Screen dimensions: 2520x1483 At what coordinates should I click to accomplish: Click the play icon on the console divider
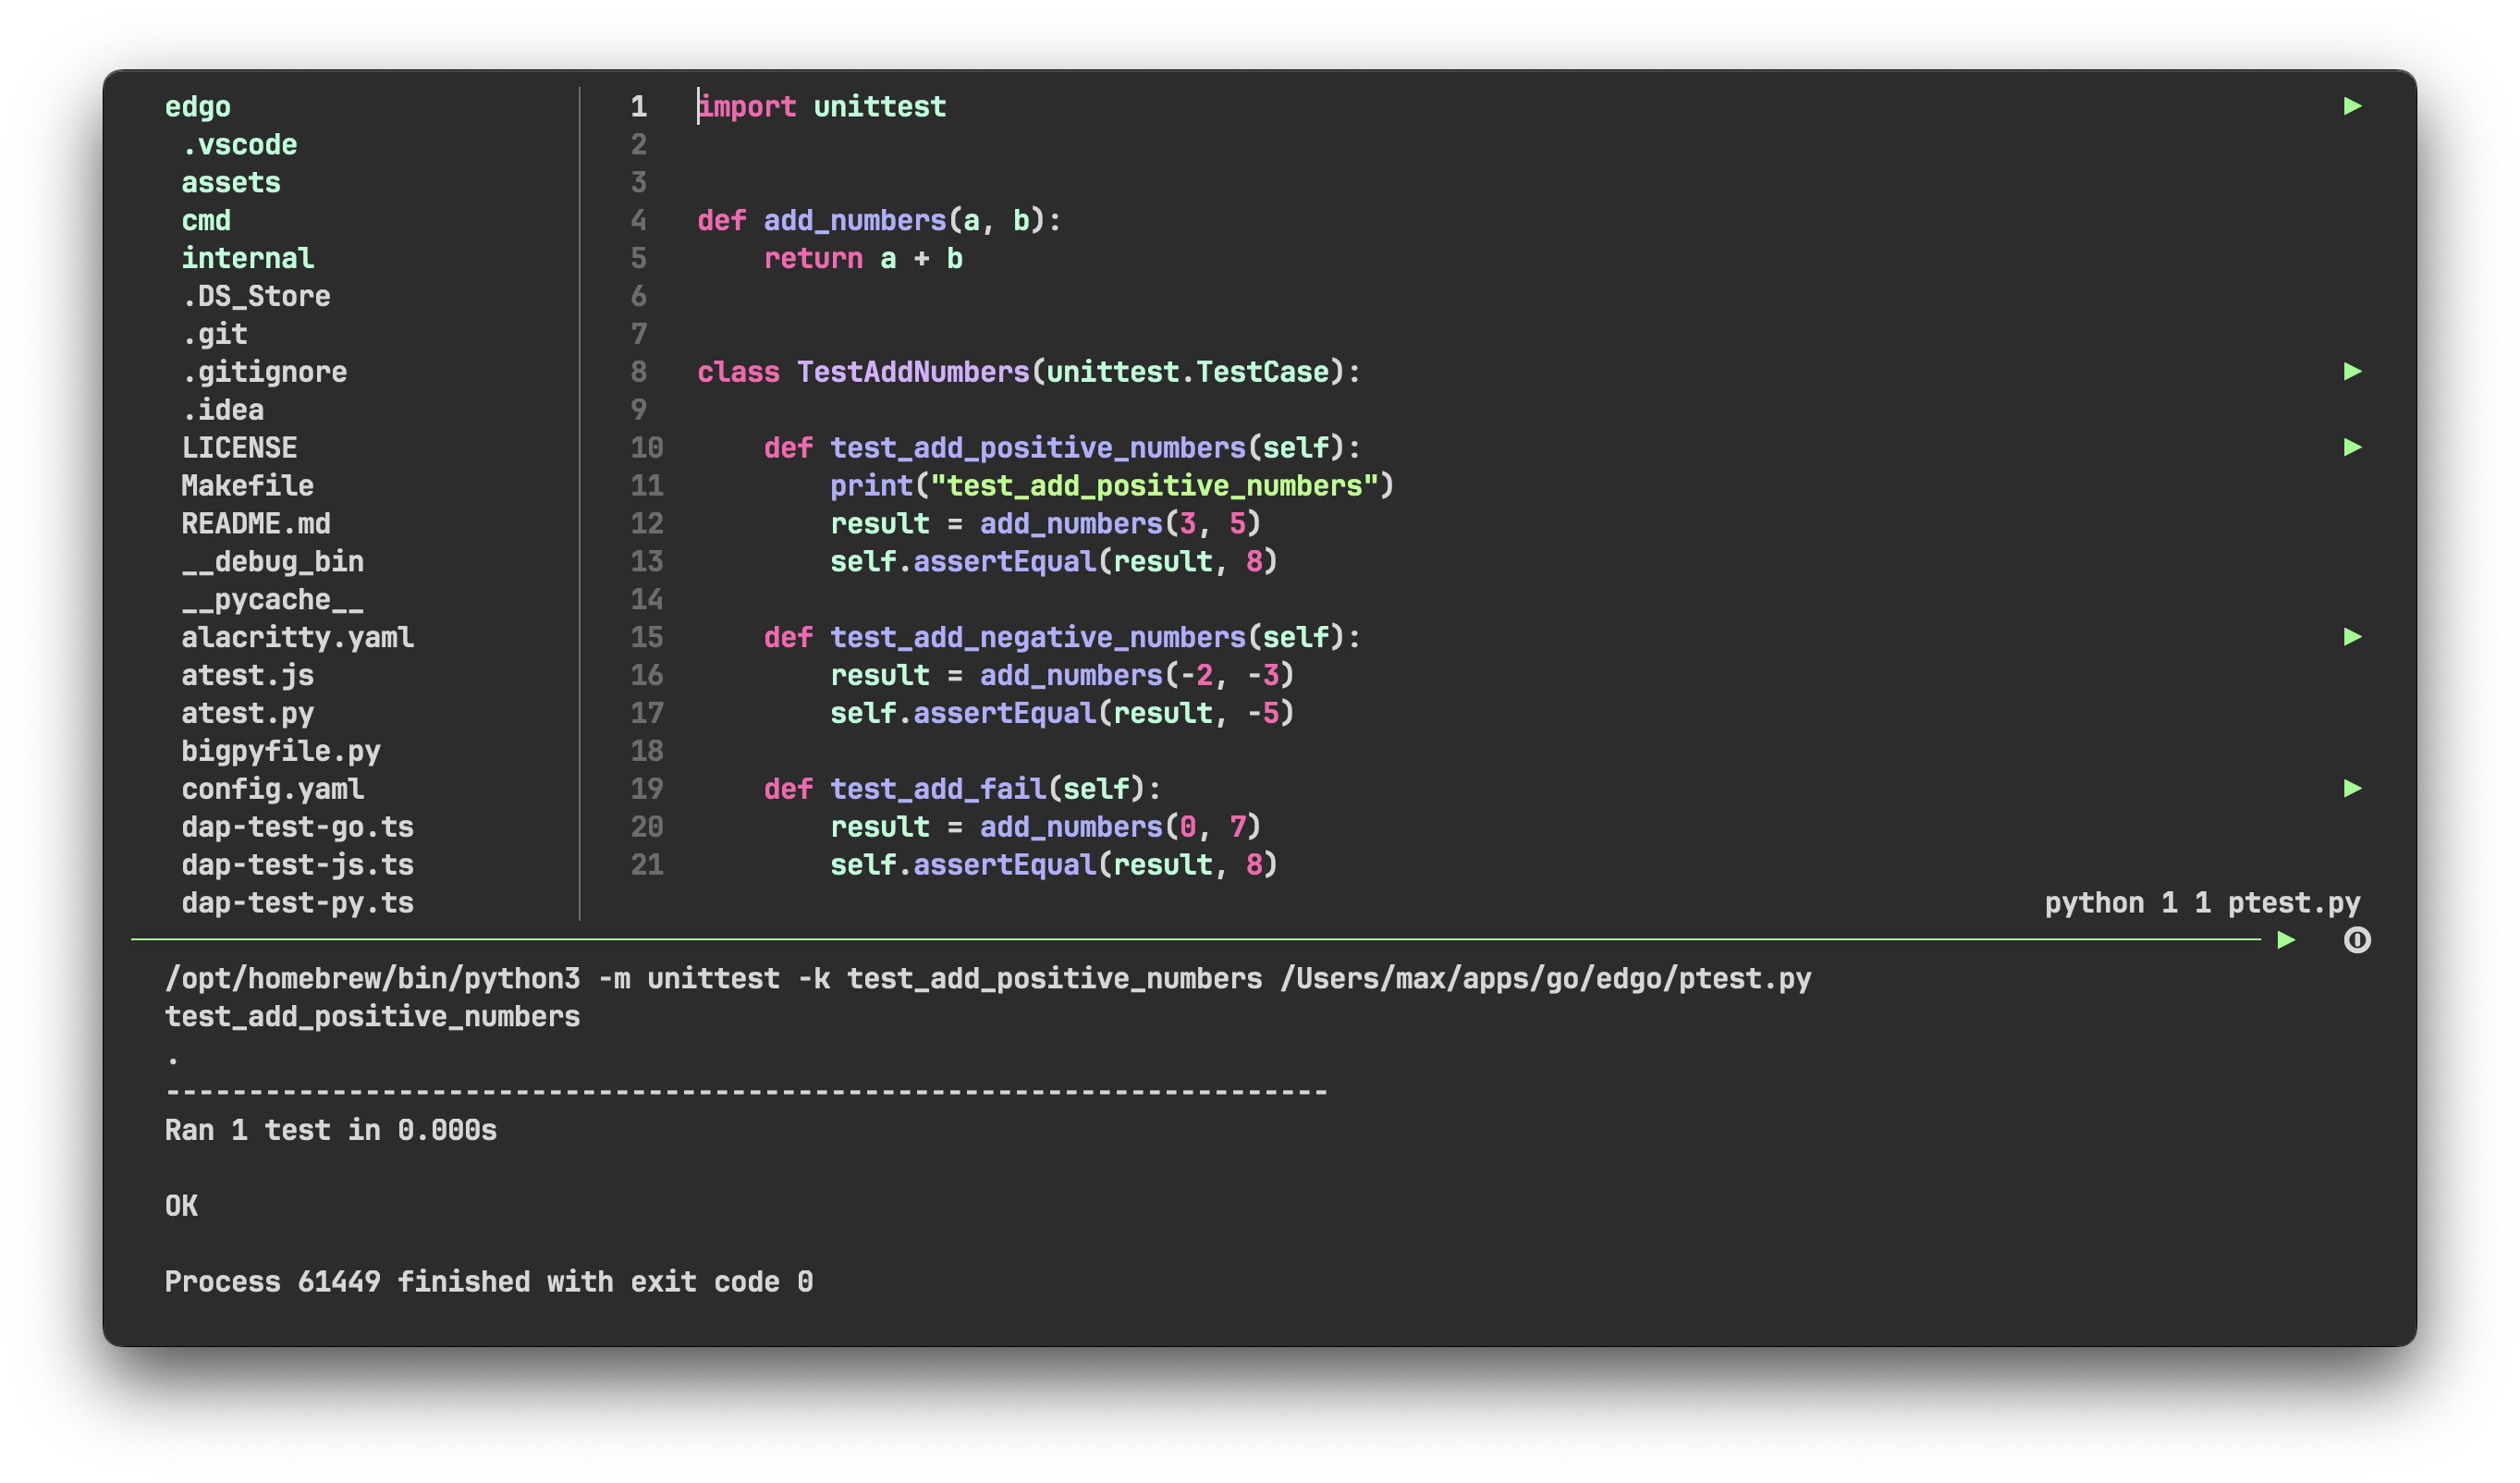2286,940
